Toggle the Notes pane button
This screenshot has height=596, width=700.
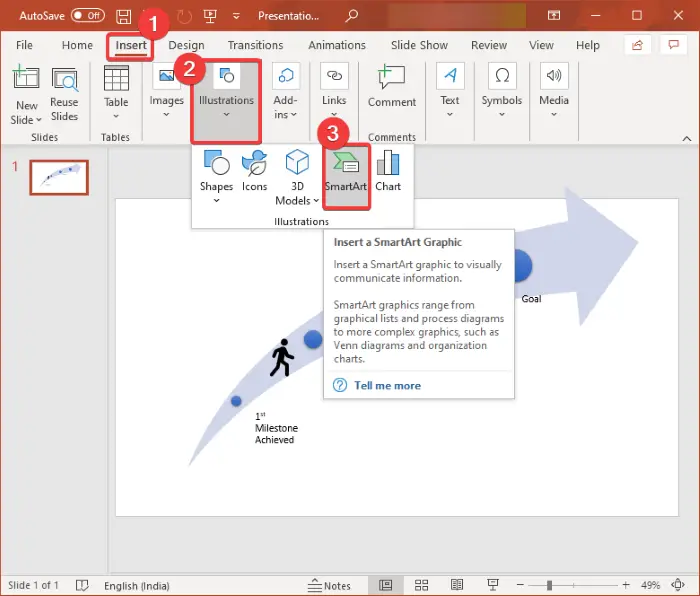(329, 585)
